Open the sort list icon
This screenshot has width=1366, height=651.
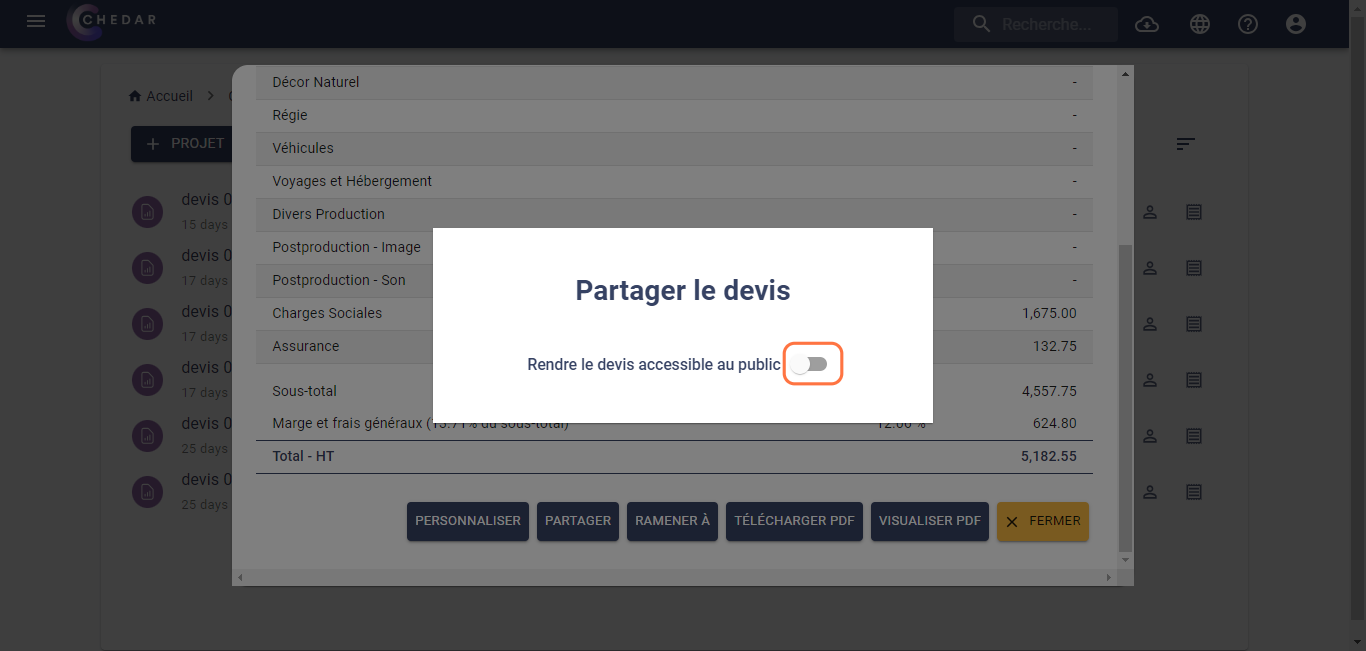1185,144
